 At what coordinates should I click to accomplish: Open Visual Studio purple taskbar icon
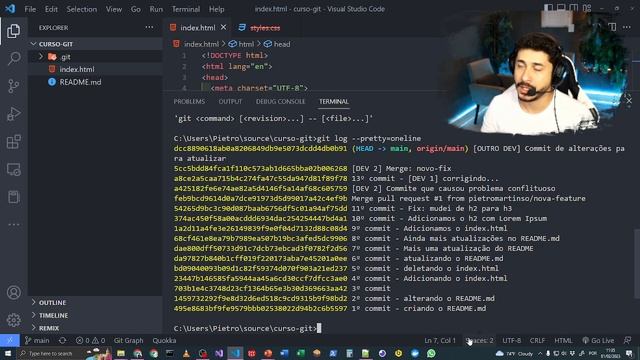pyautogui.click(x=219, y=353)
